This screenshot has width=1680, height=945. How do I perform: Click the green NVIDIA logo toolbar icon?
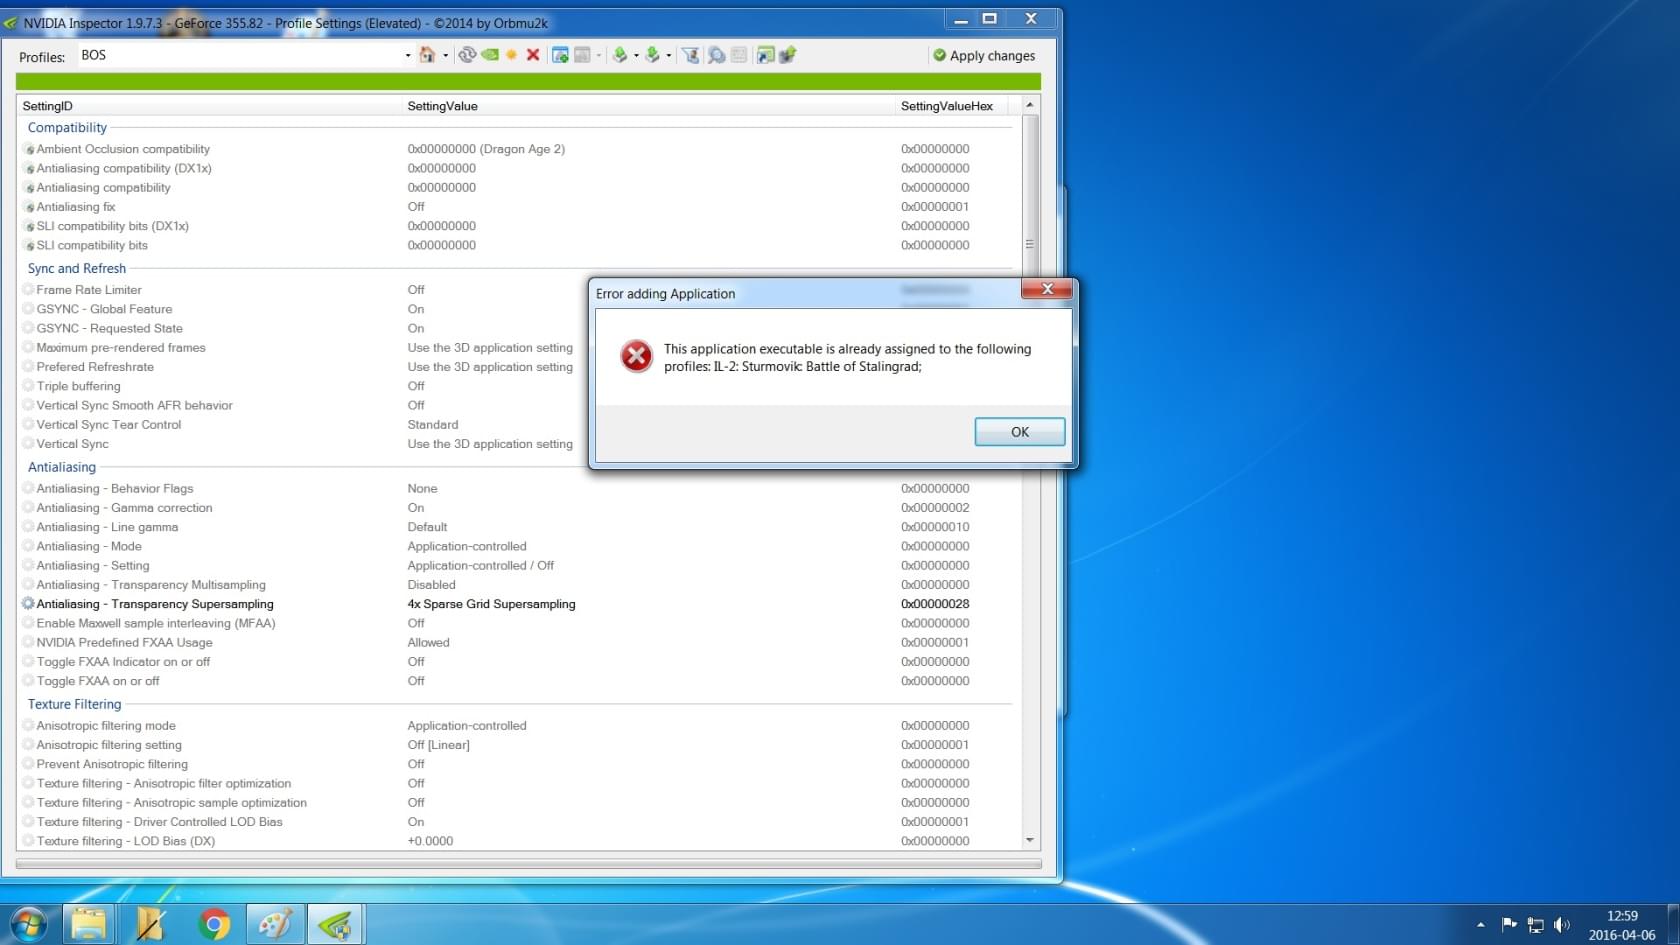490,55
